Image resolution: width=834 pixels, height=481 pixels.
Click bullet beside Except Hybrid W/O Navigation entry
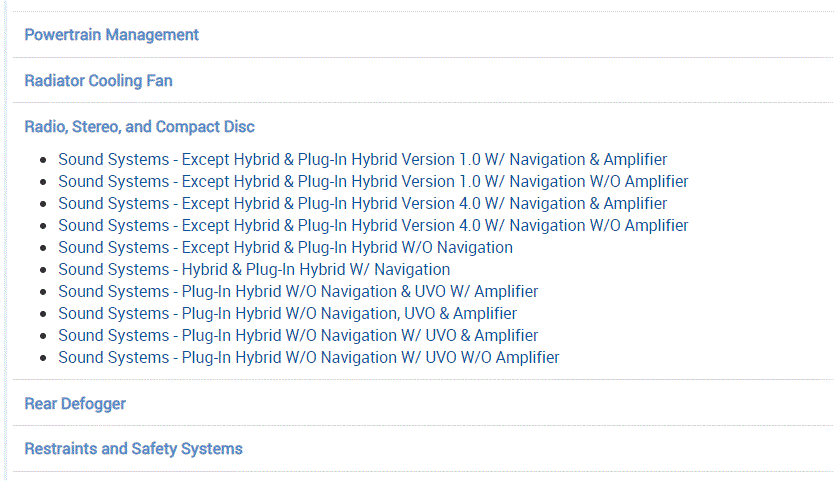tap(43, 248)
